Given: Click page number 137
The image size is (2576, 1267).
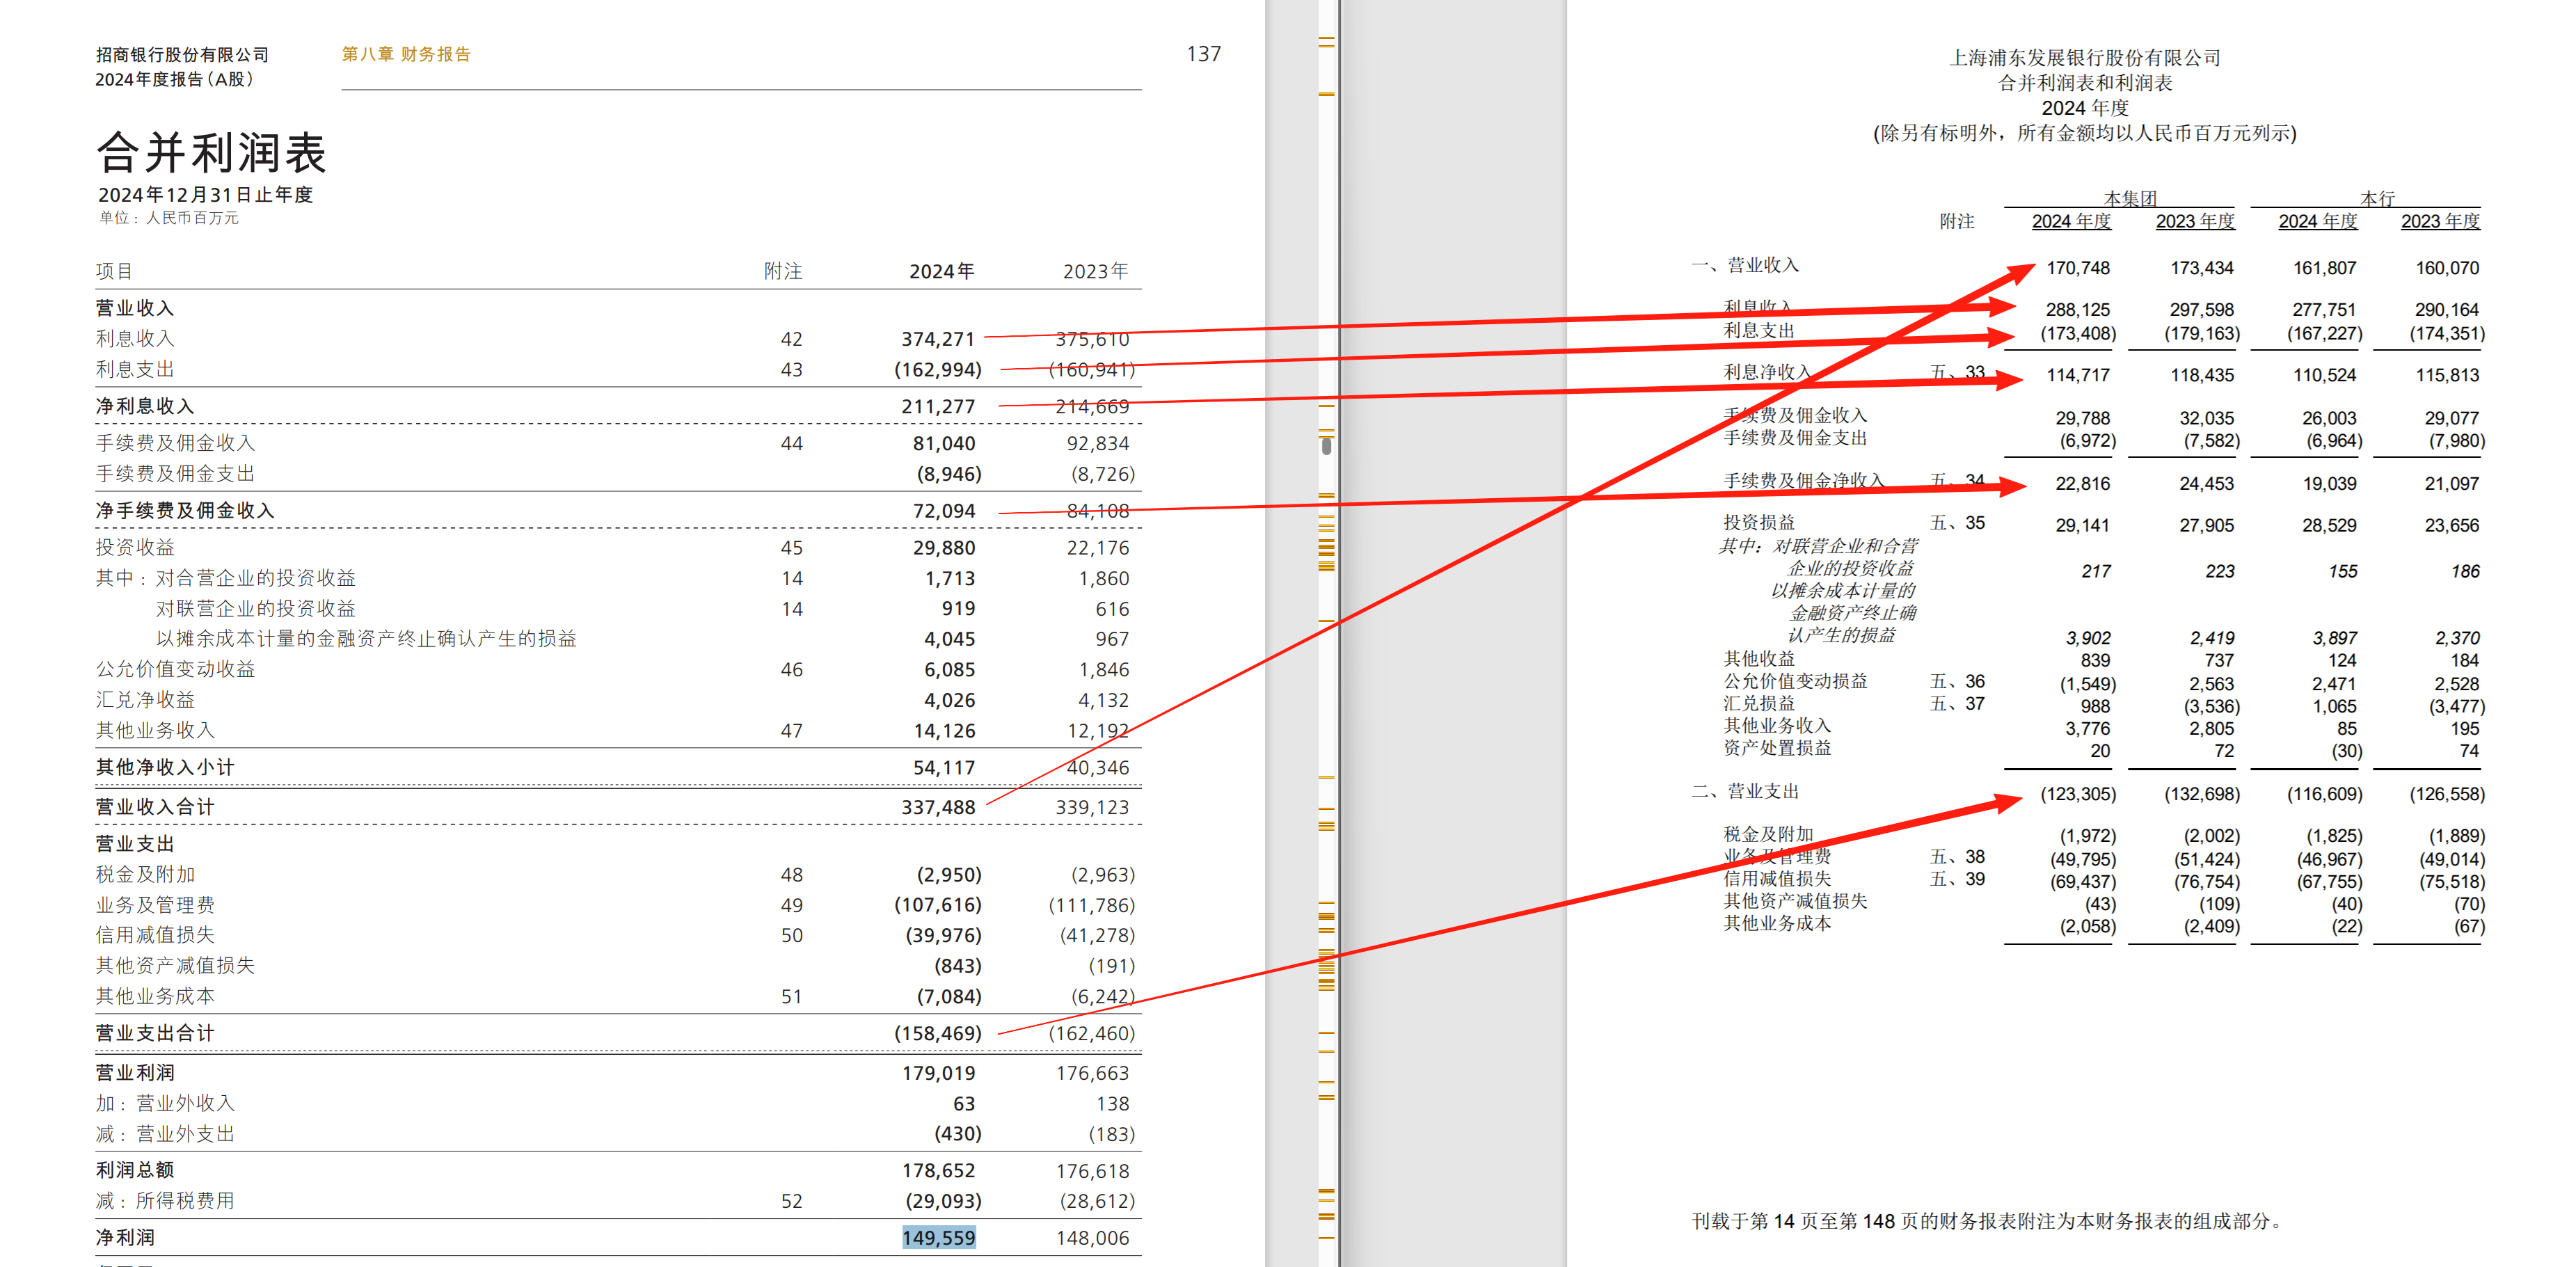Looking at the screenshot, I should click(1203, 54).
